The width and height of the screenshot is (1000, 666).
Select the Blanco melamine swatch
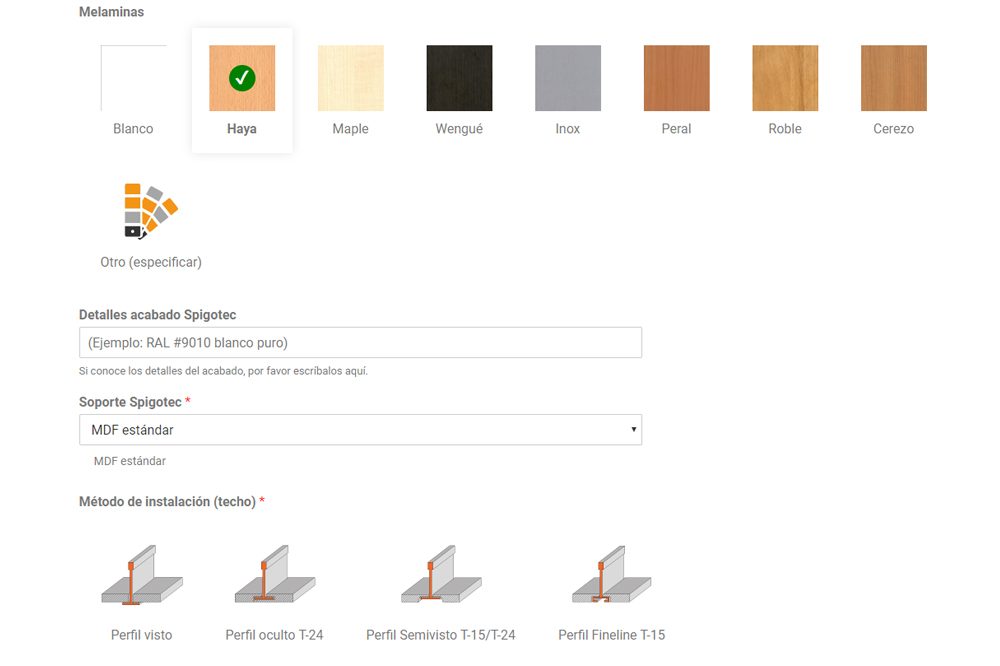[133, 78]
